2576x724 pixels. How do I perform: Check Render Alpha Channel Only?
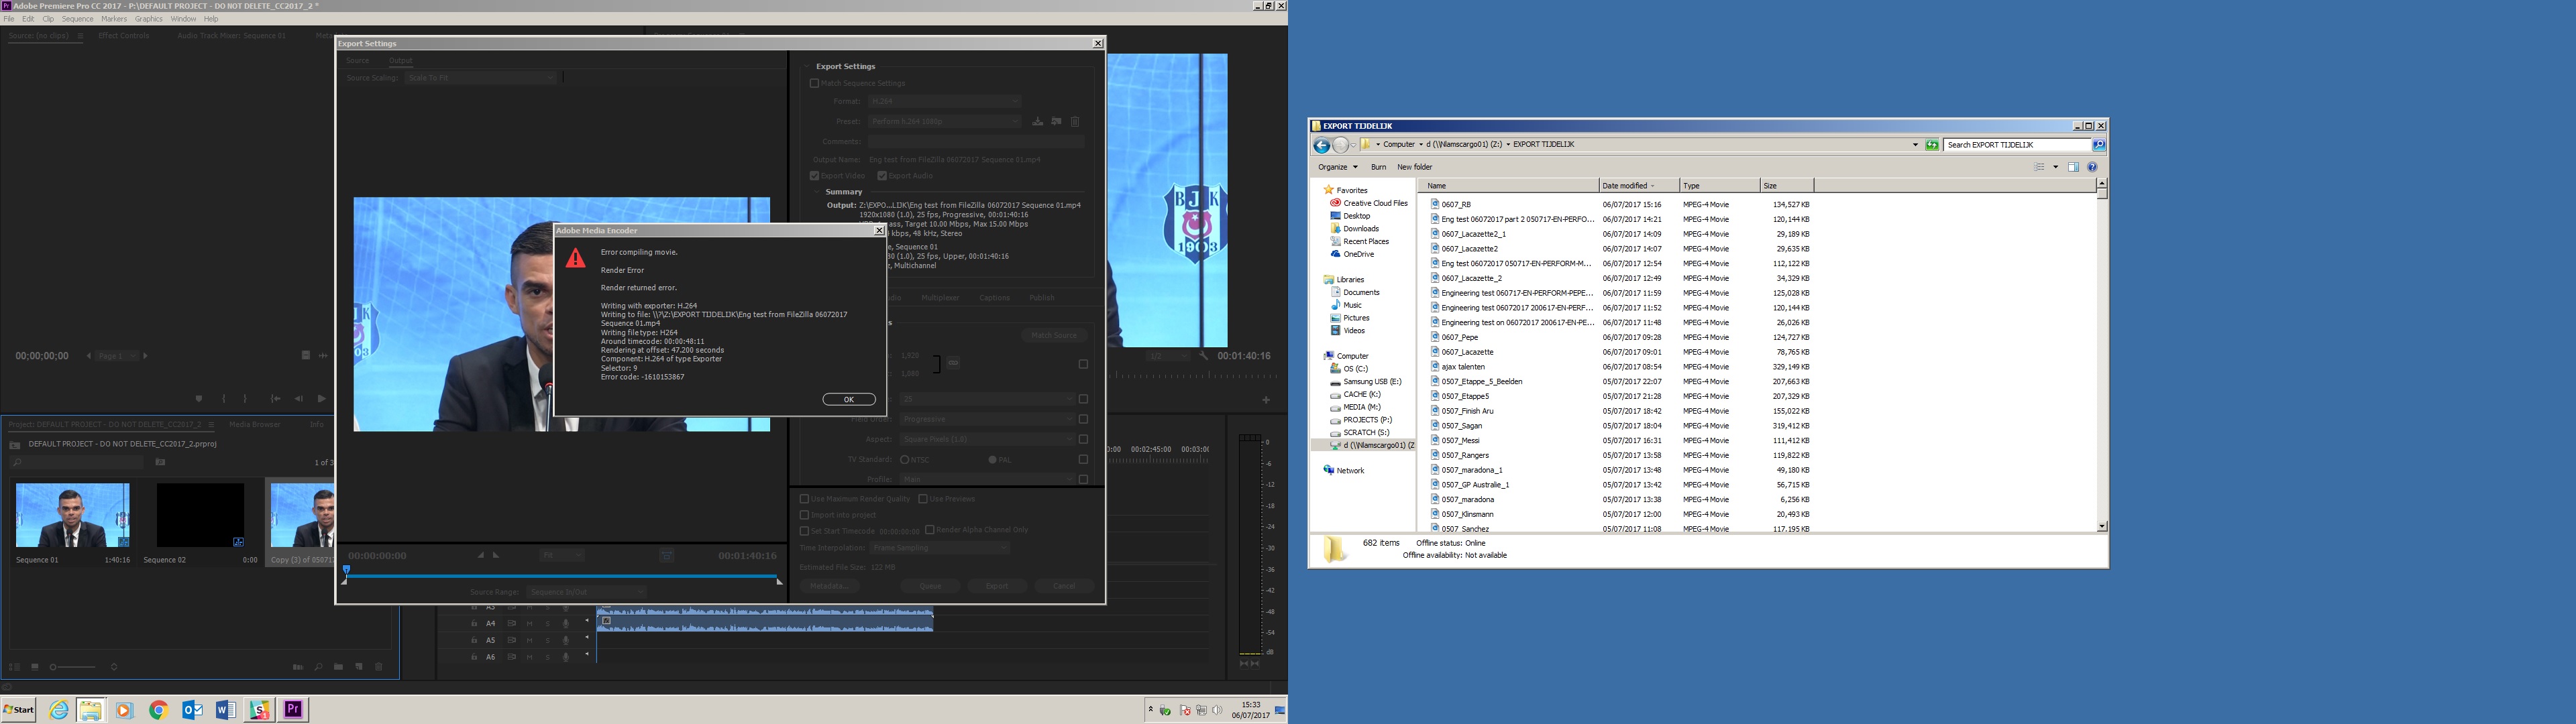click(x=930, y=530)
